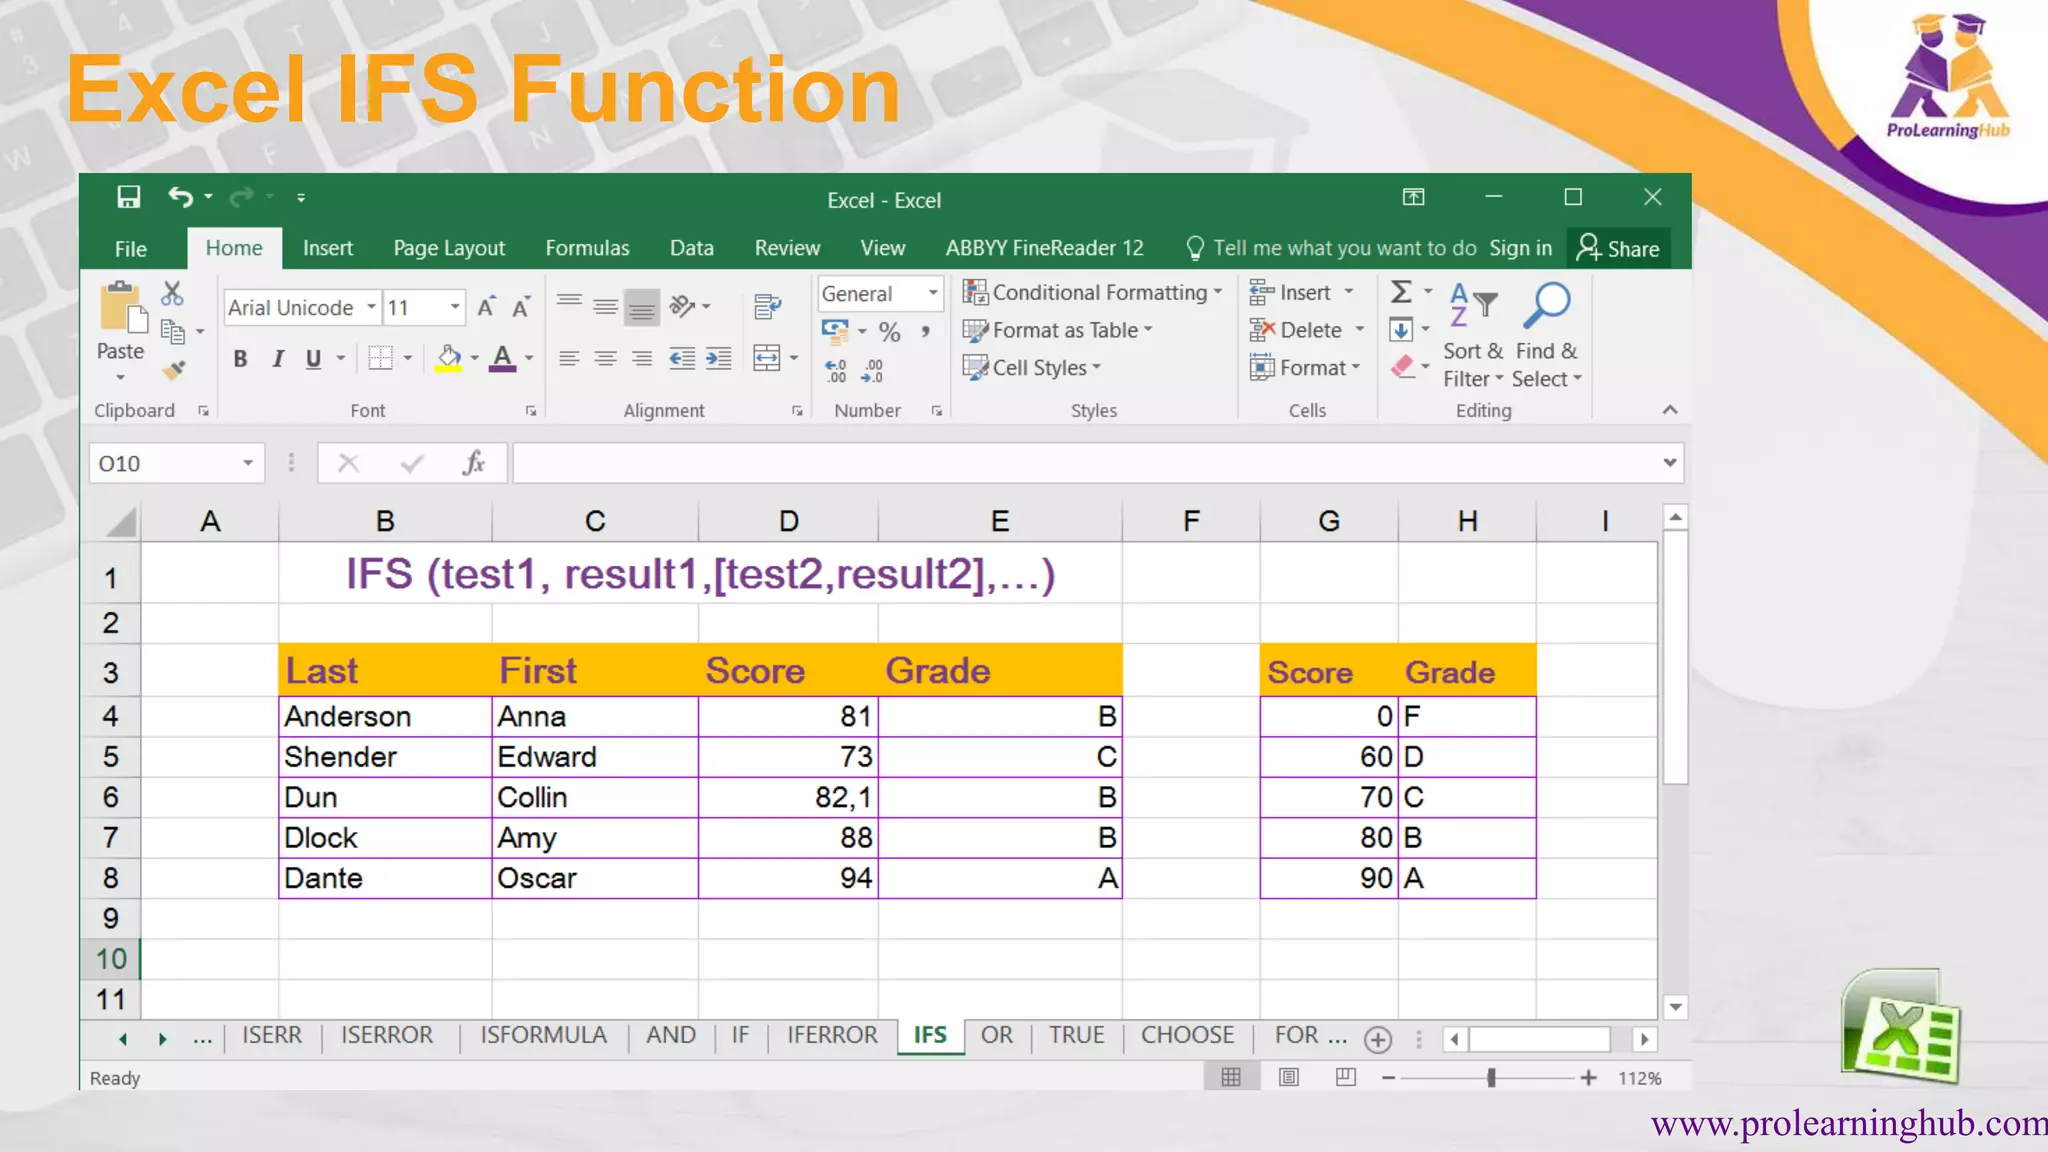2048x1152 pixels.
Task: Select the Format Painter brush
Action: [174, 370]
